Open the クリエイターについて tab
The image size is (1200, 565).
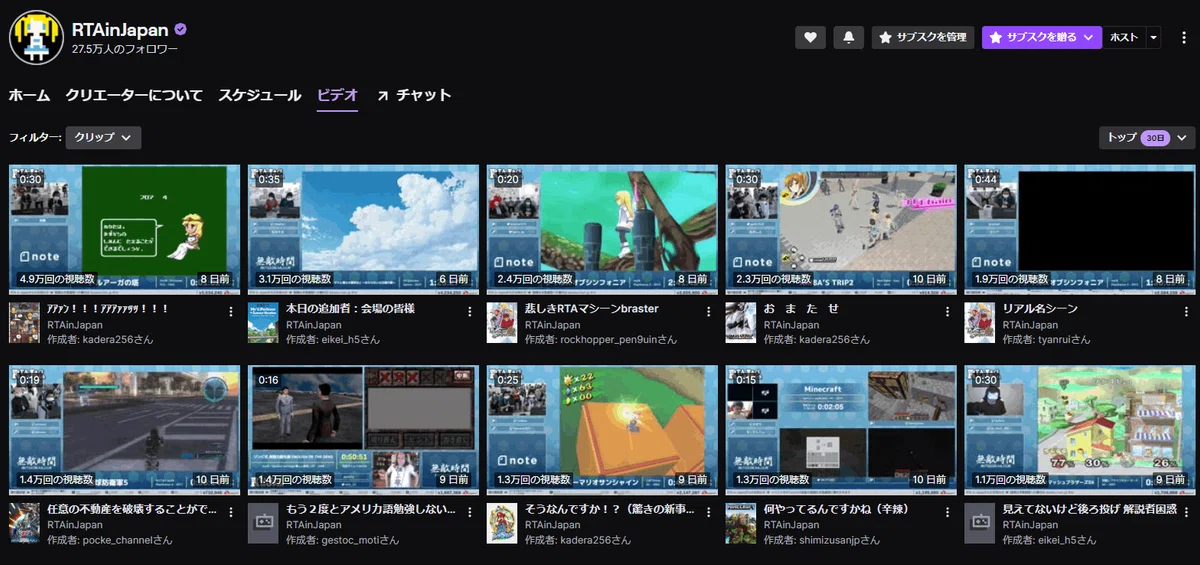click(134, 95)
